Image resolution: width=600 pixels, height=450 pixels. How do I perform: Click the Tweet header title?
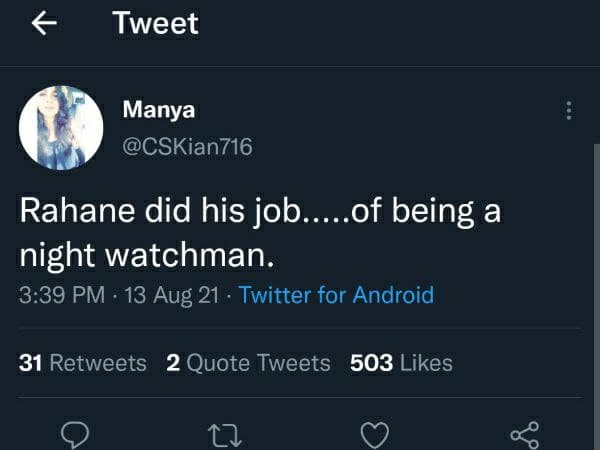[156, 24]
